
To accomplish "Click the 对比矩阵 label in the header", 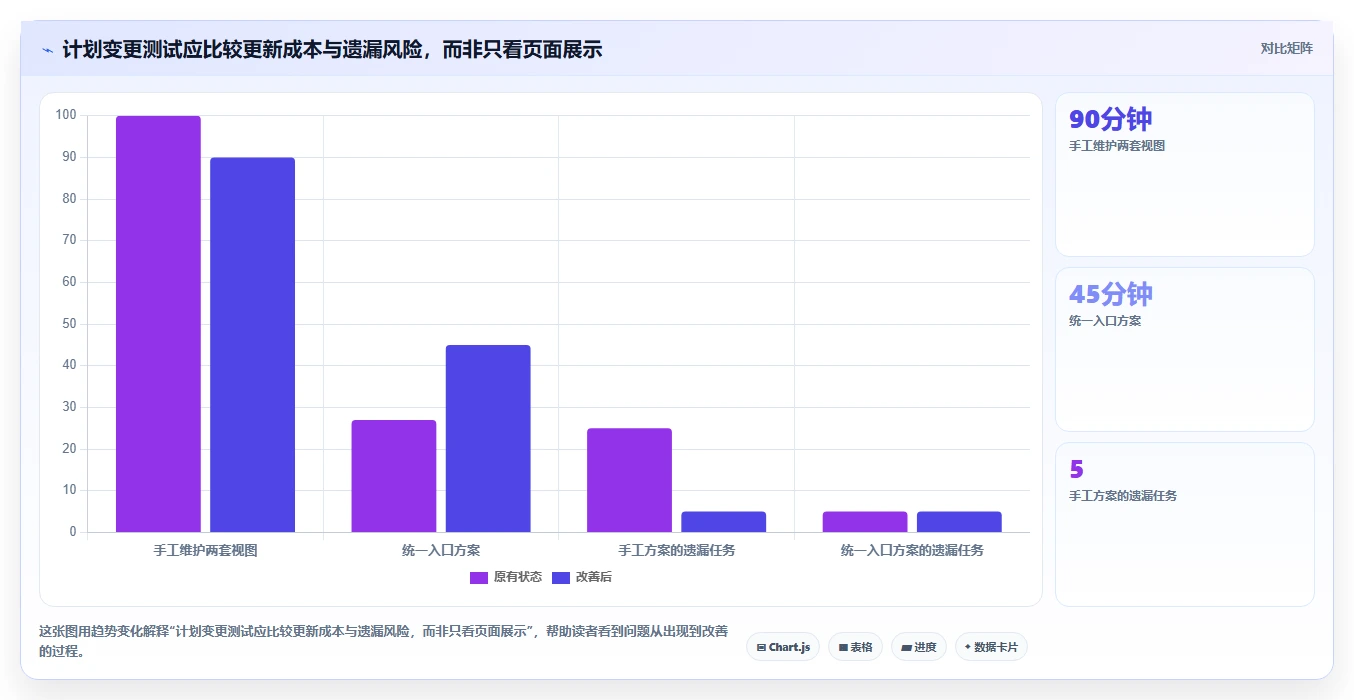I will (x=1286, y=48).
